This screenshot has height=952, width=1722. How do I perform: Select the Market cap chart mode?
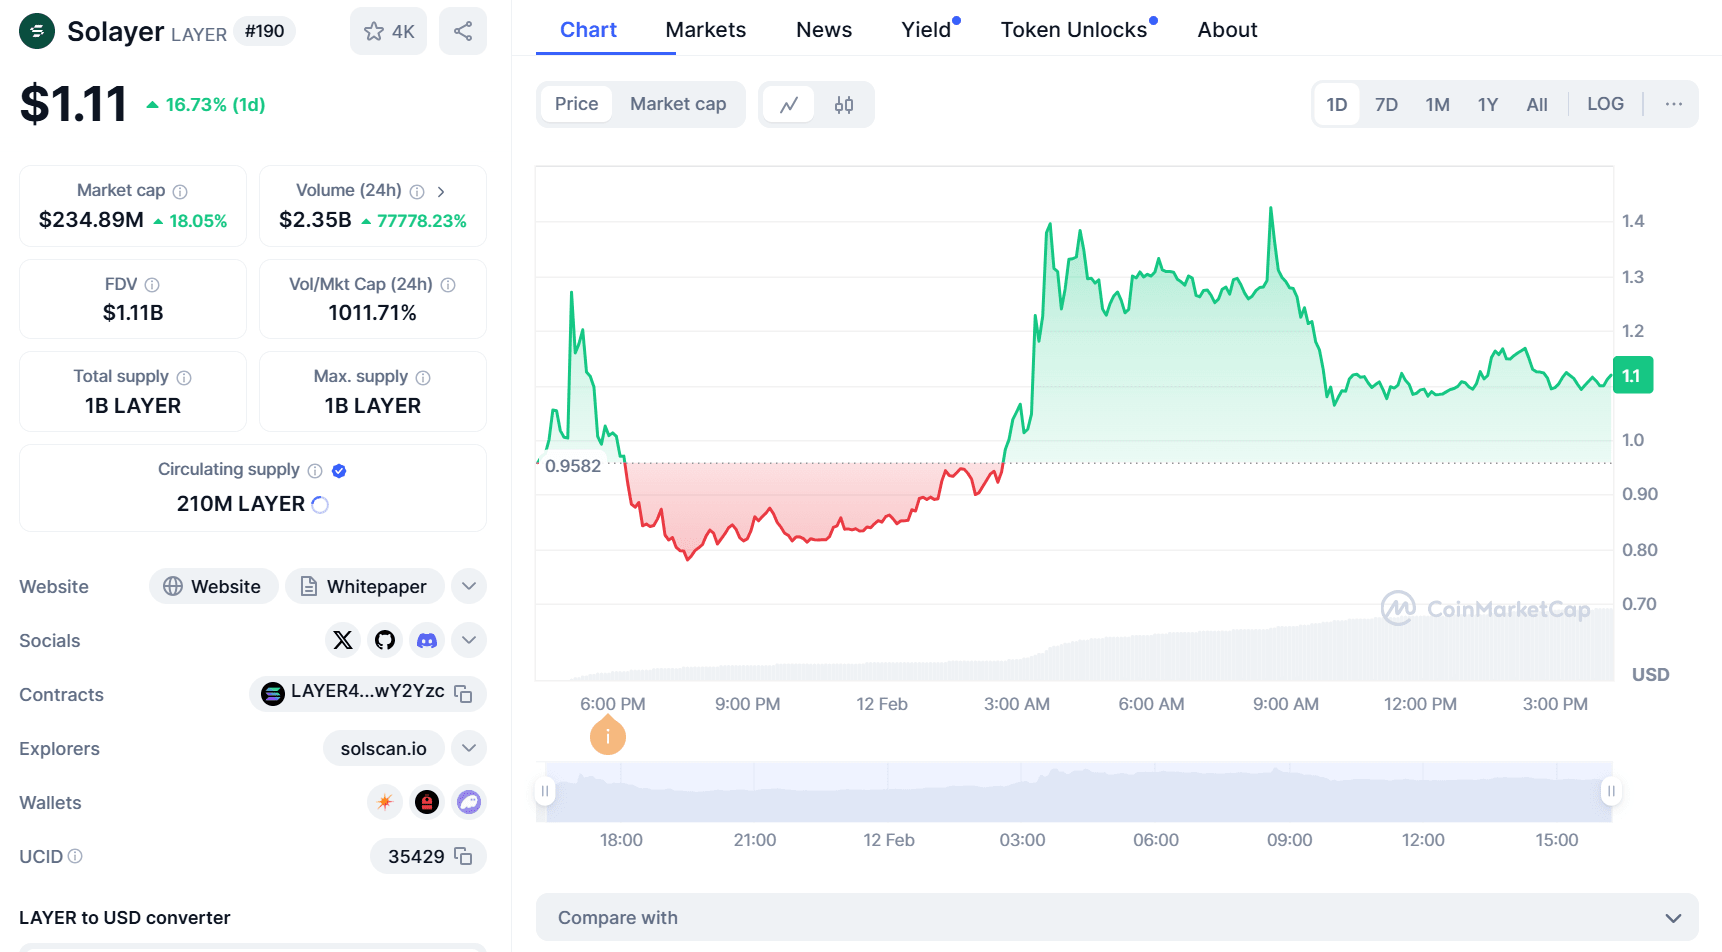678,104
